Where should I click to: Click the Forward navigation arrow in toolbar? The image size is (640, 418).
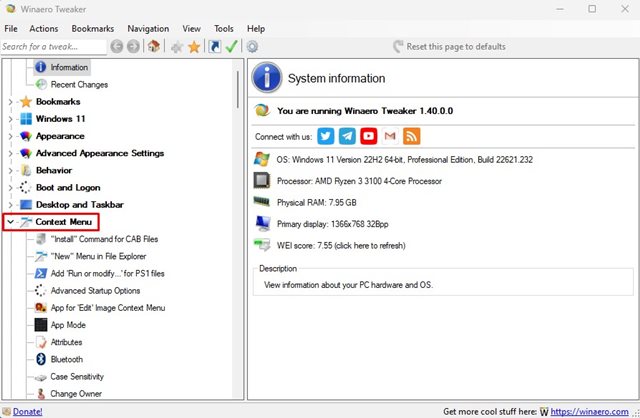tap(133, 47)
